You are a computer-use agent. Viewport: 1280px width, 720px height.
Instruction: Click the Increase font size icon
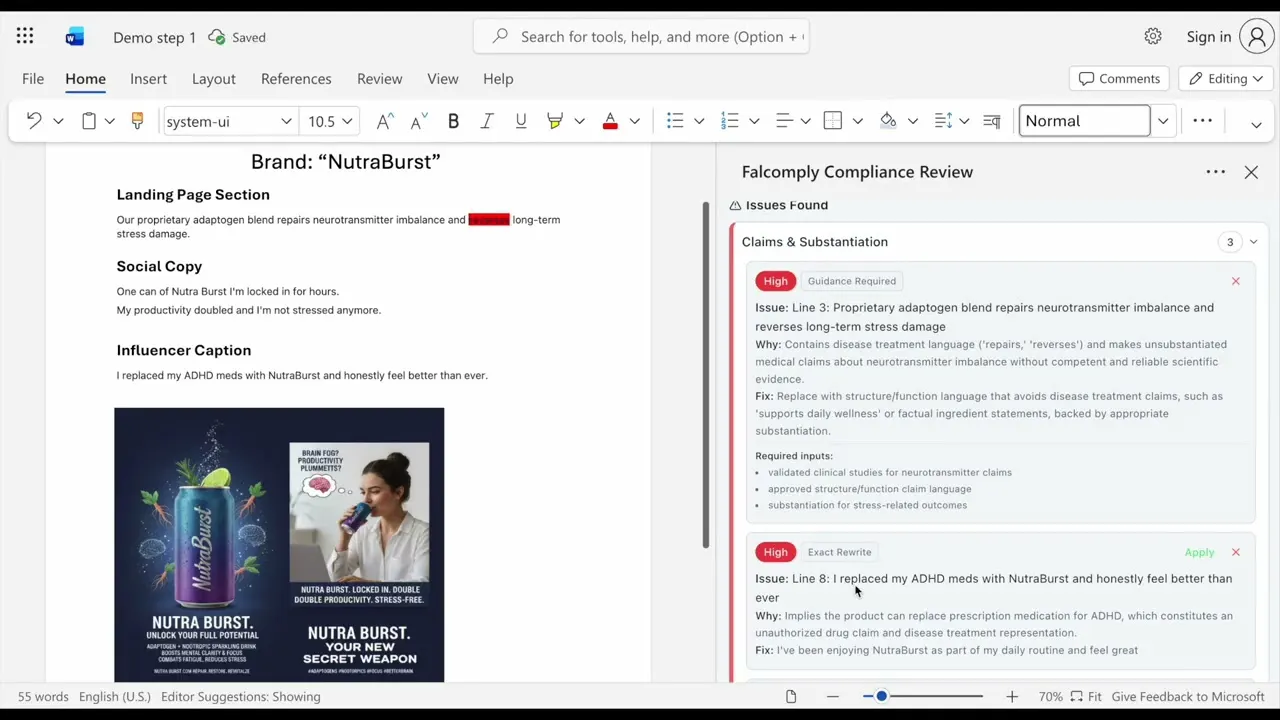384,121
